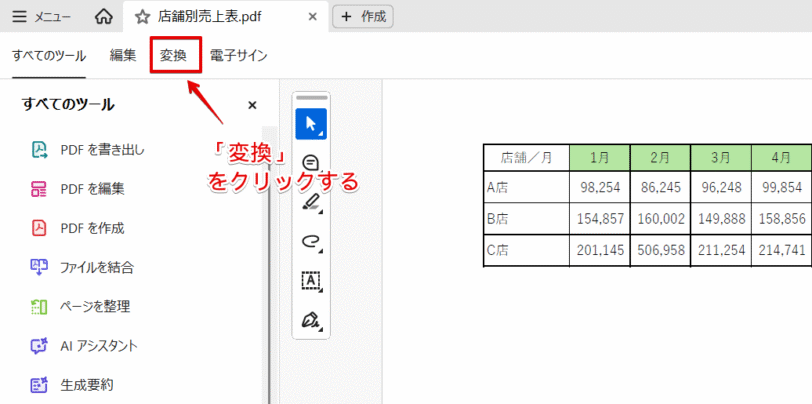Click the PDF を作成 icon
This screenshot has height=404, width=812.
(x=39, y=228)
